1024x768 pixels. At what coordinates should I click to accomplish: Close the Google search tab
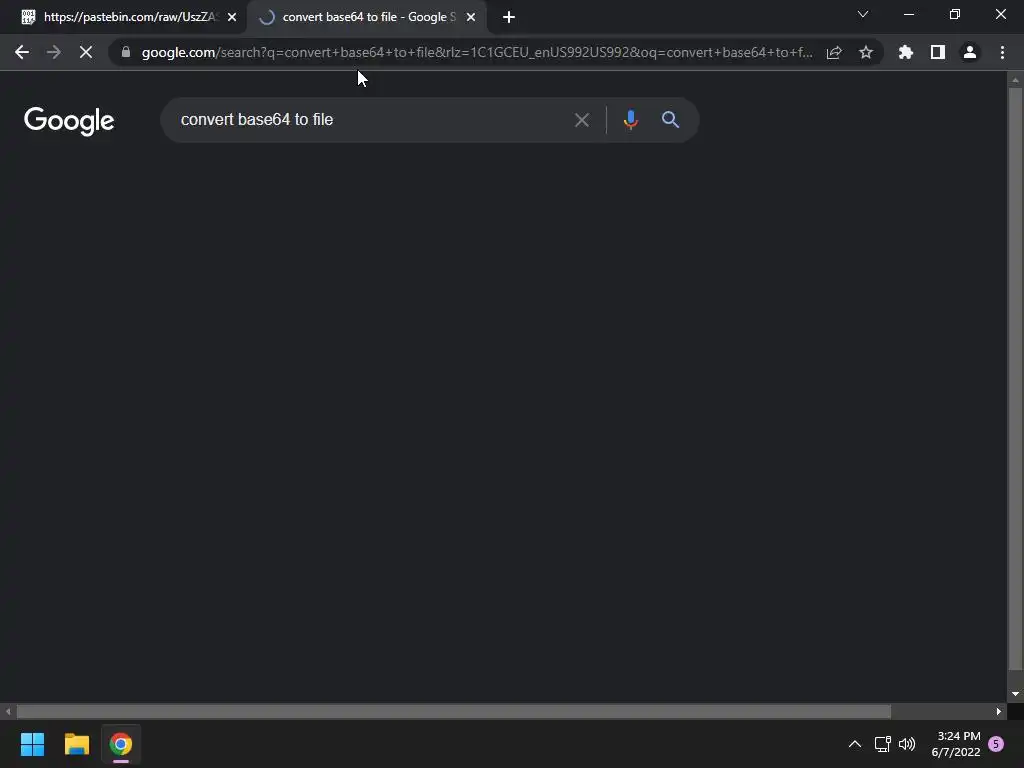471,17
